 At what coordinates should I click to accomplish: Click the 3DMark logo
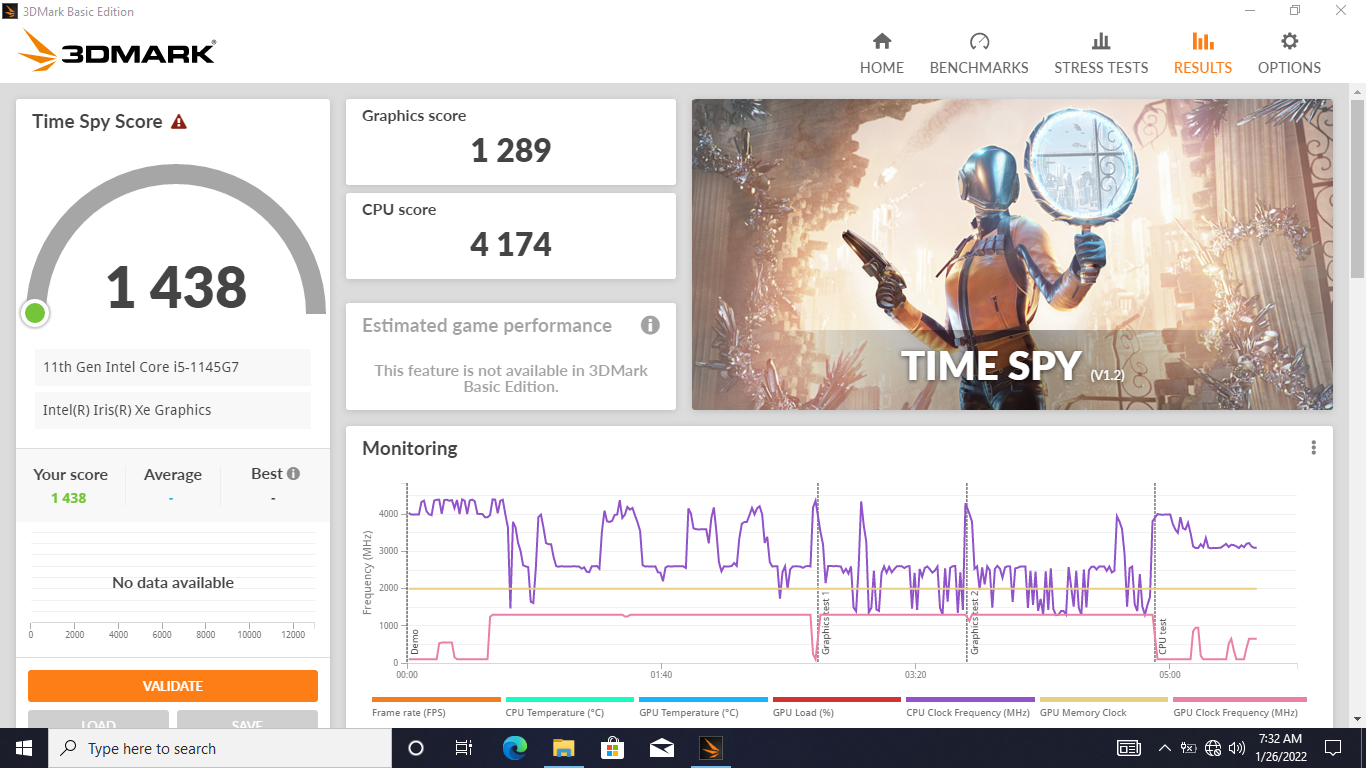coord(117,51)
